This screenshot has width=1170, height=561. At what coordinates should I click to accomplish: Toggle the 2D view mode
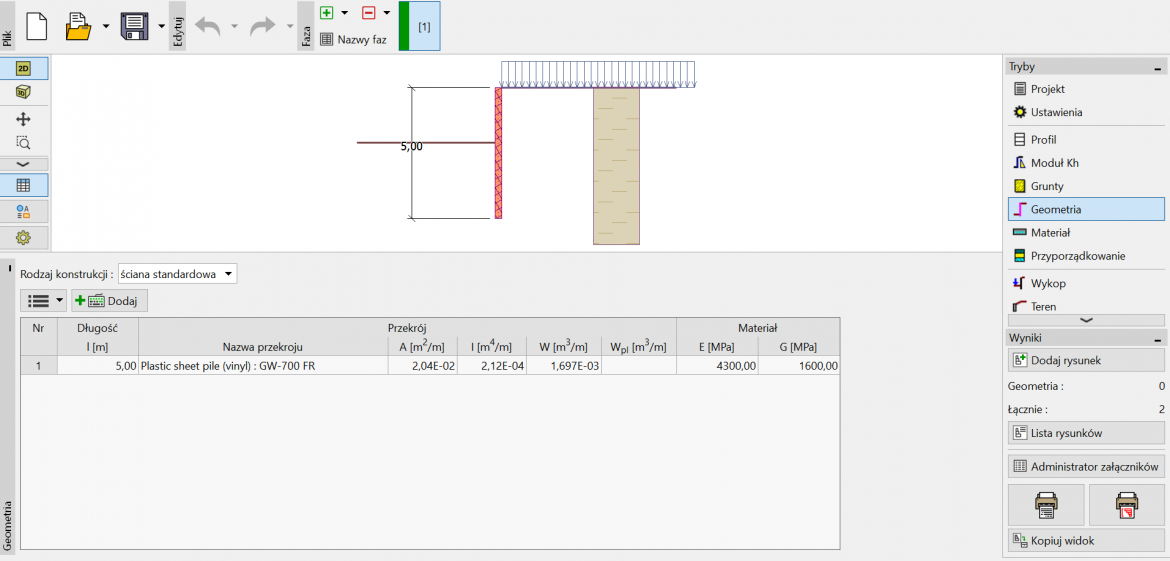[24, 69]
